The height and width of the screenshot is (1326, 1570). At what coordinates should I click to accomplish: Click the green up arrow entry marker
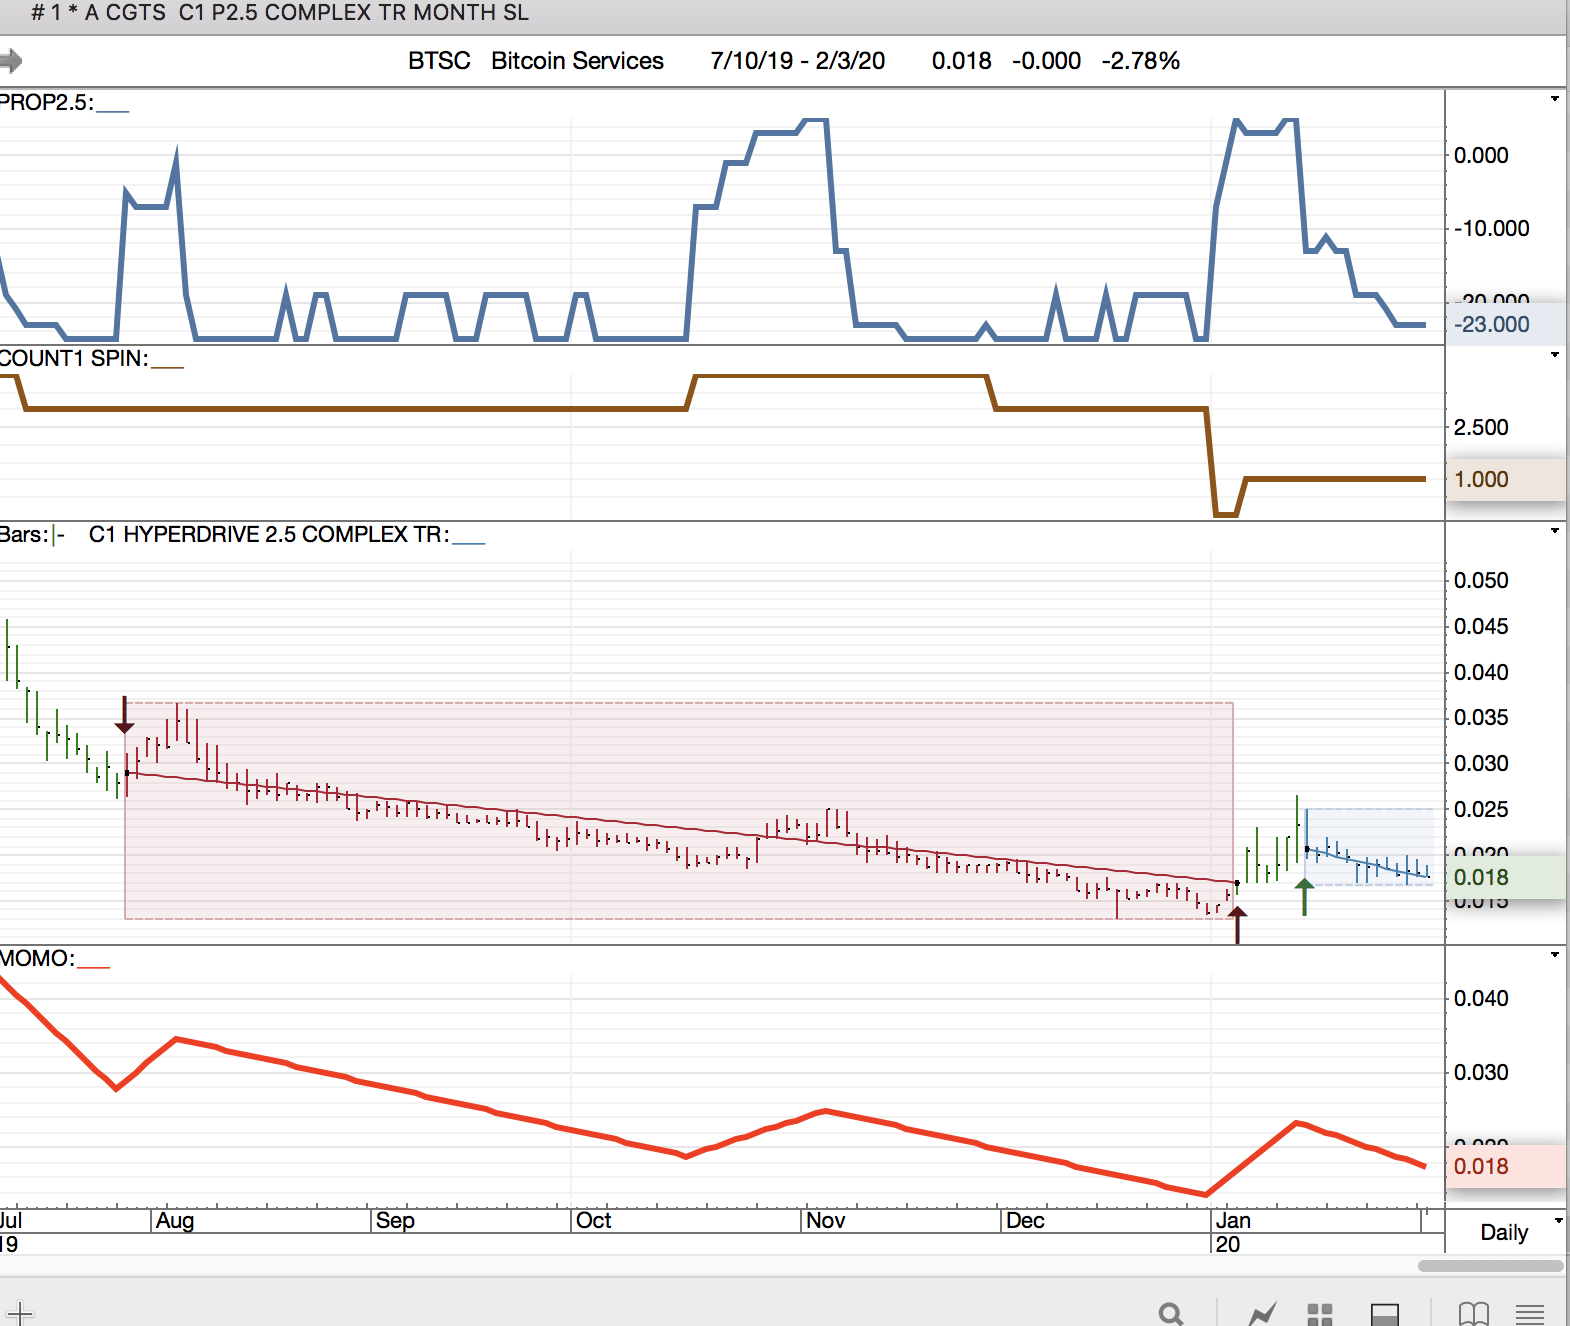click(1304, 897)
